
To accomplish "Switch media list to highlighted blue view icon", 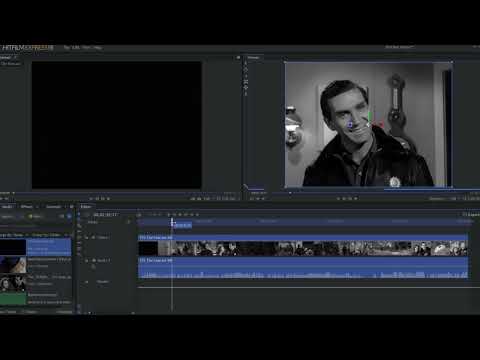I will [69, 216].
